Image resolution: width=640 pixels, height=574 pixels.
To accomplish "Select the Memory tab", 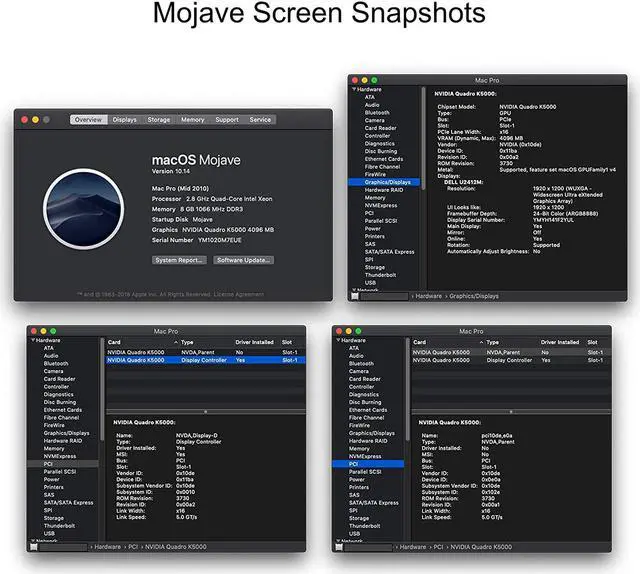I will click(x=192, y=120).
